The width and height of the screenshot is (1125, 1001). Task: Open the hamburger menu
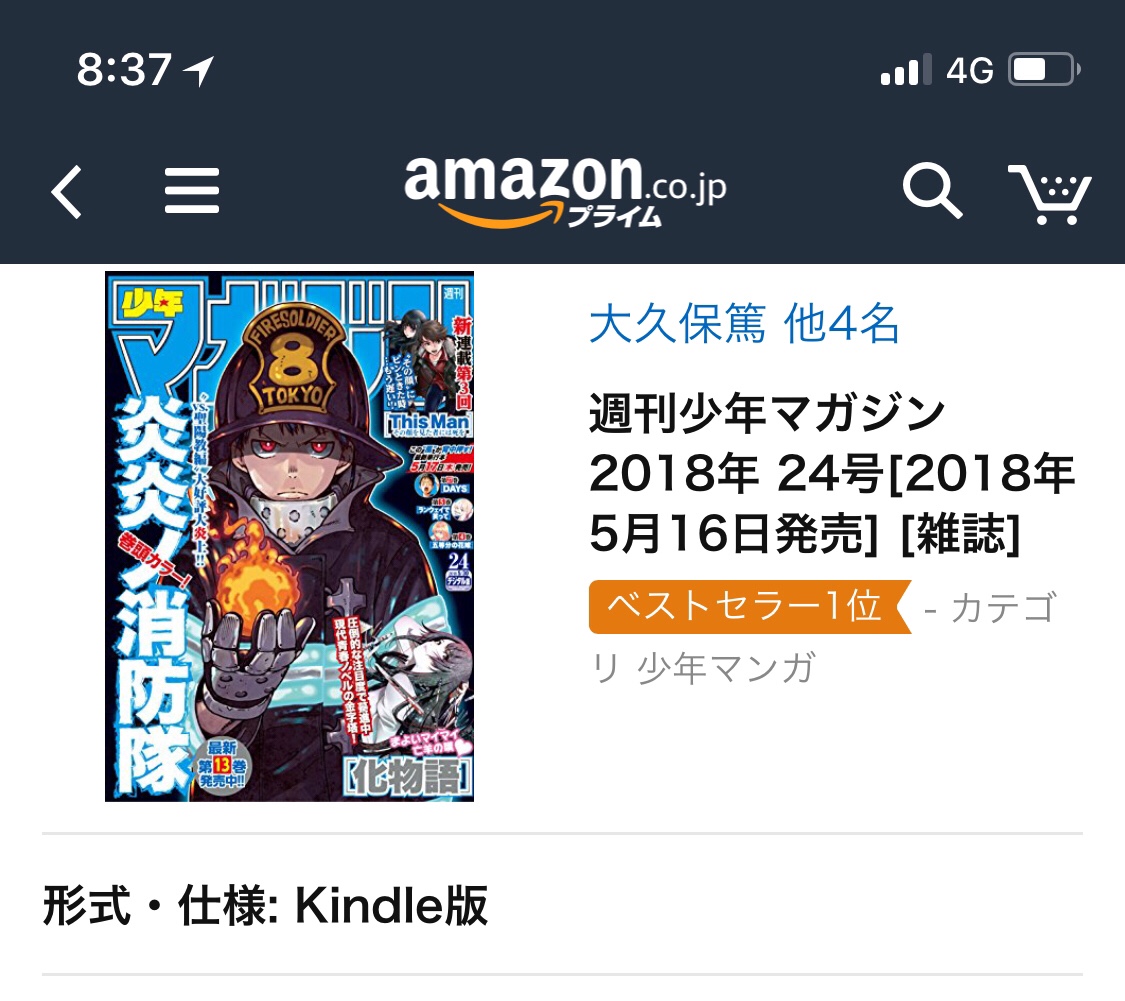point(192,191)
